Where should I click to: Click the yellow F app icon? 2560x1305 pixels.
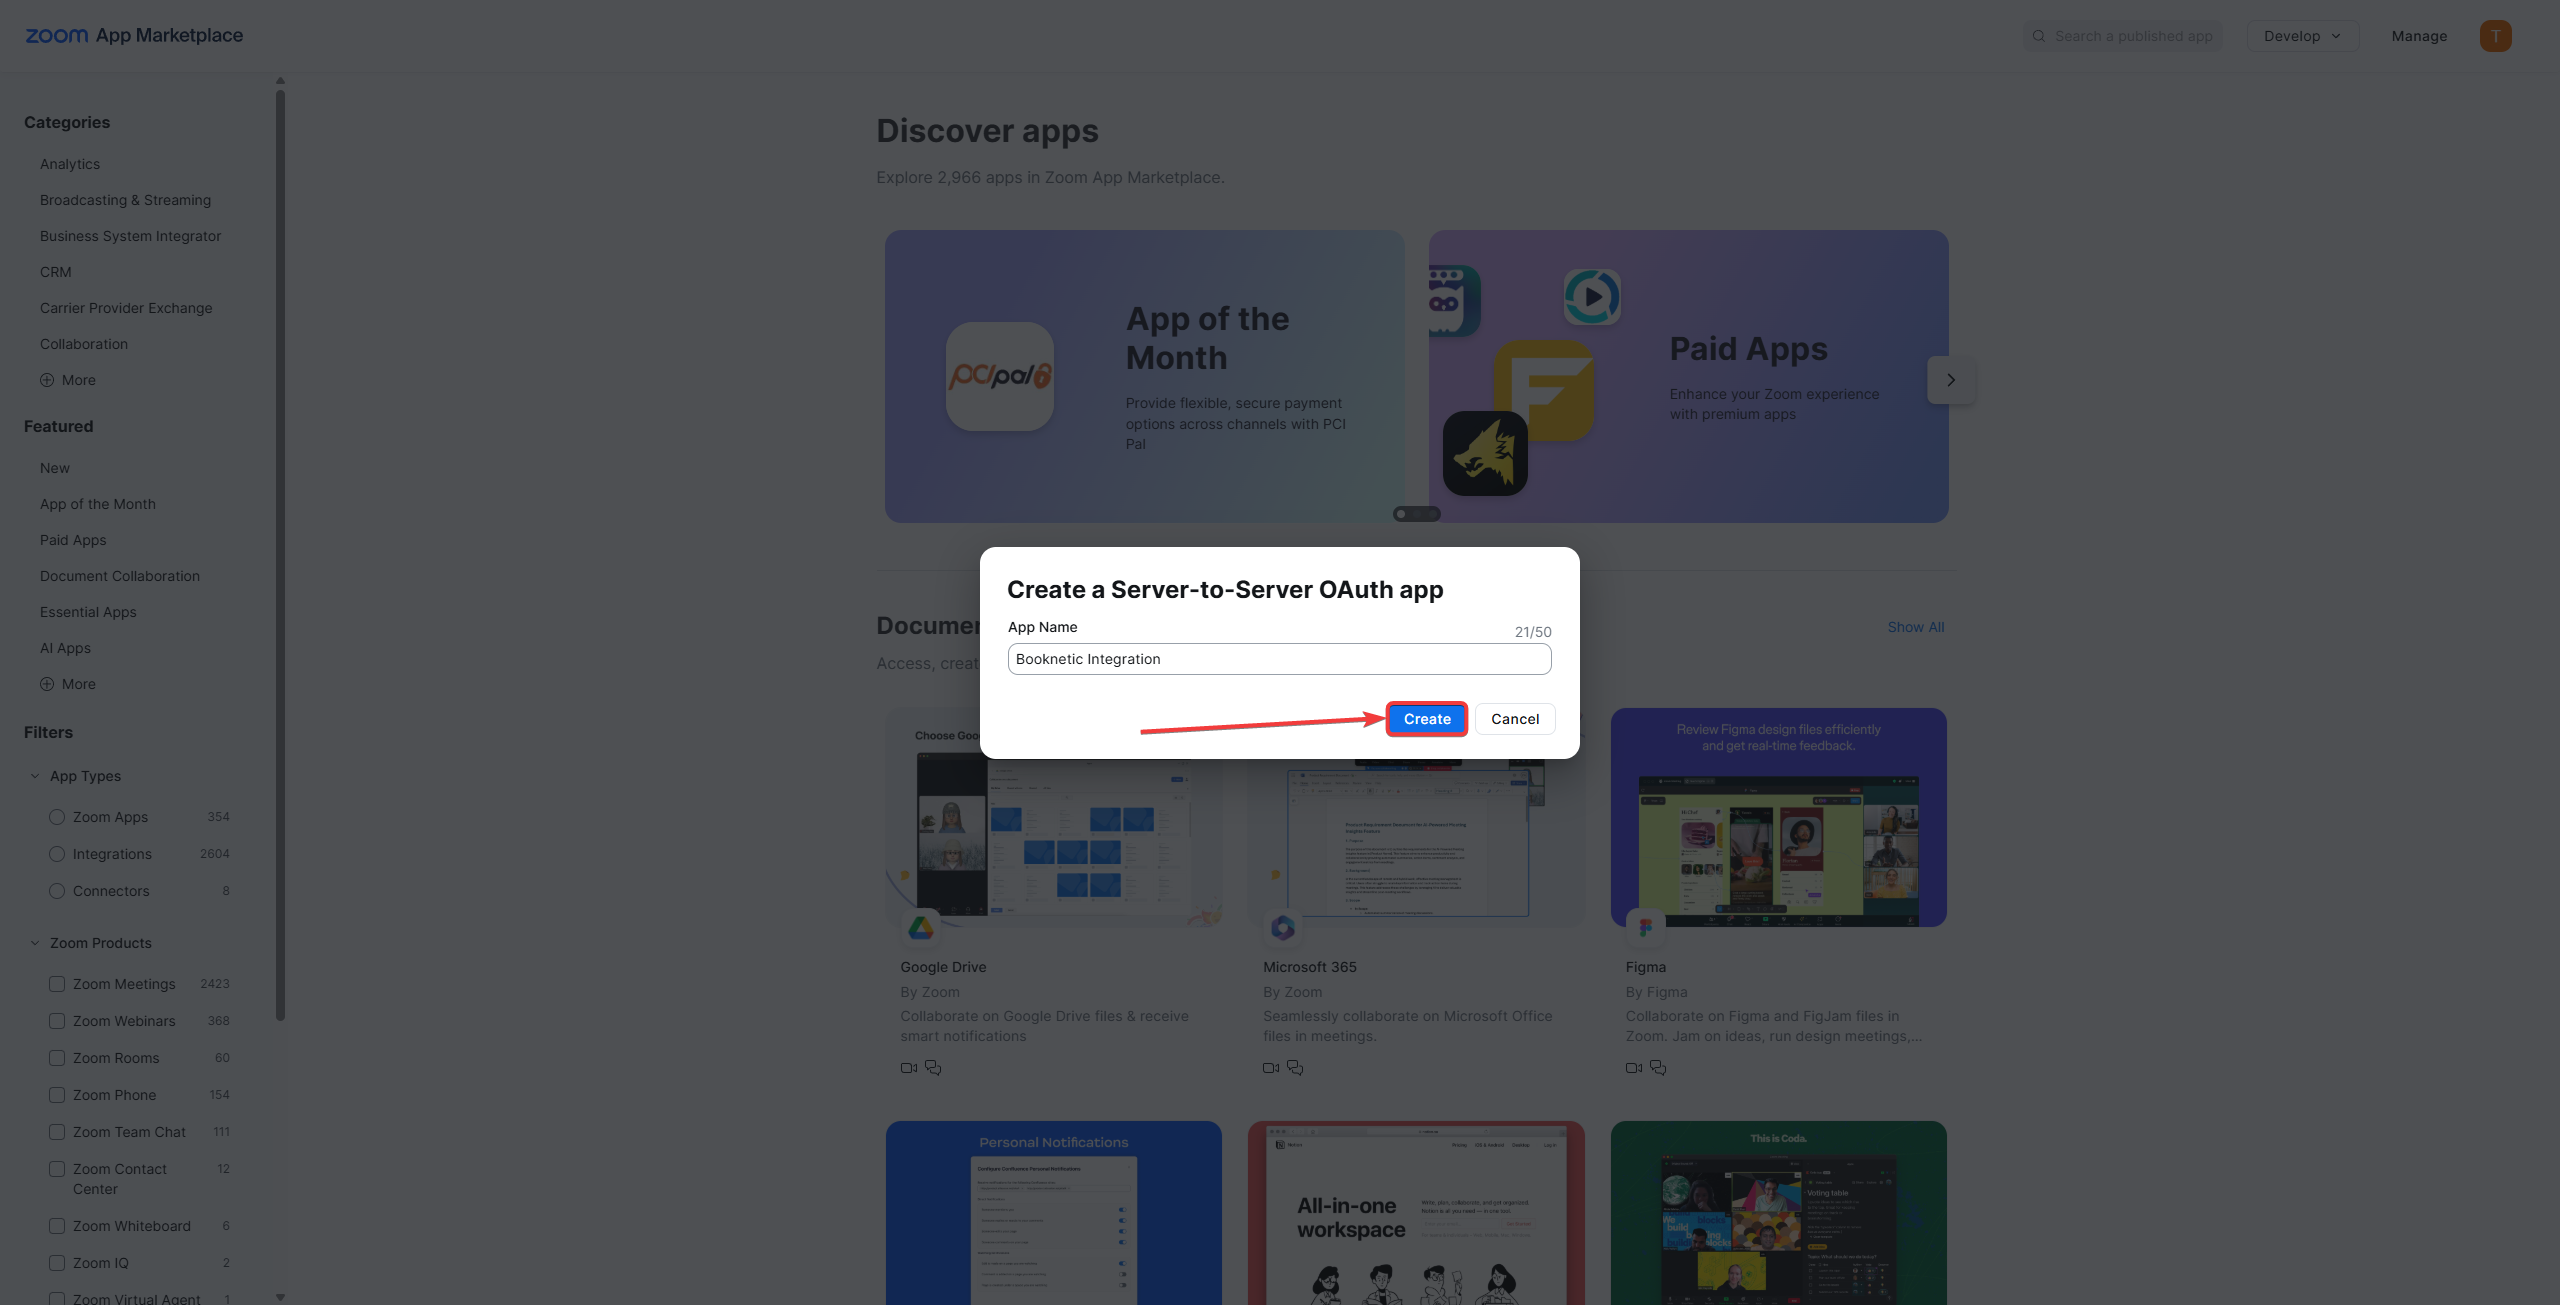(x=1544, y=390)
